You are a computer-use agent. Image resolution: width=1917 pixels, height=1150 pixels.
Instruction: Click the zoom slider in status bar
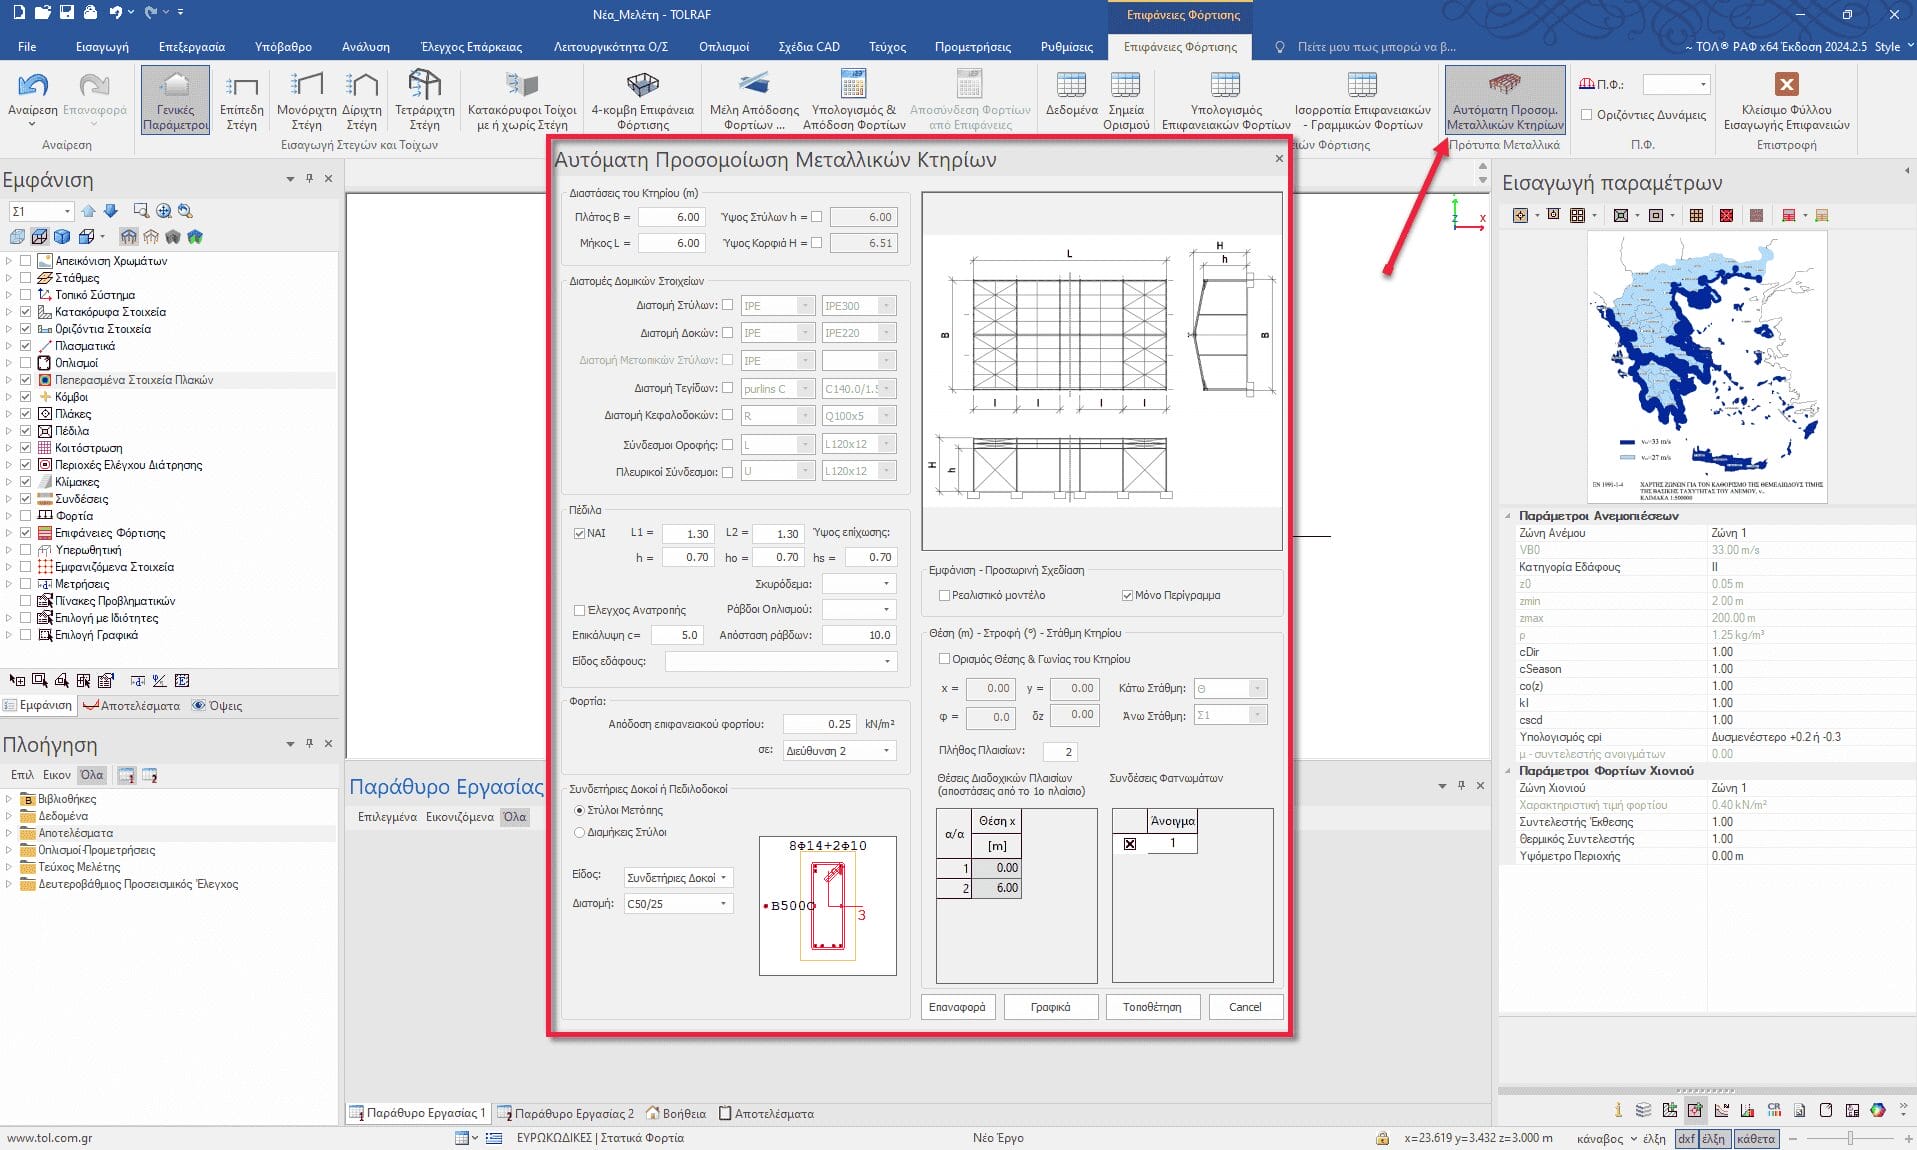tap(1849, 1138)
